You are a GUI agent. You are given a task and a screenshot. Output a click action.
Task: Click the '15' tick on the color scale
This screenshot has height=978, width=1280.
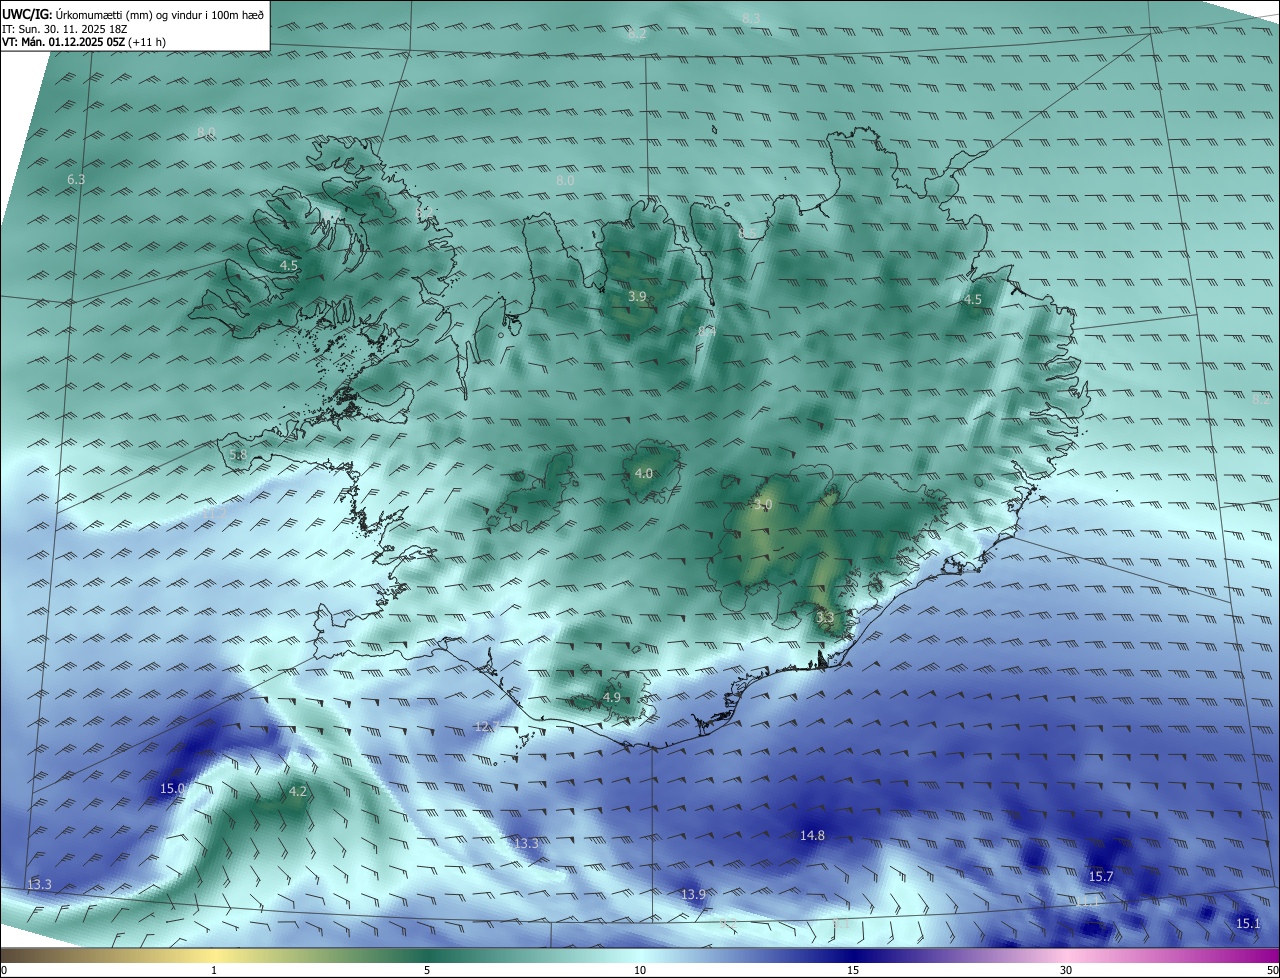pyautogui.click(x=853, y=970)
